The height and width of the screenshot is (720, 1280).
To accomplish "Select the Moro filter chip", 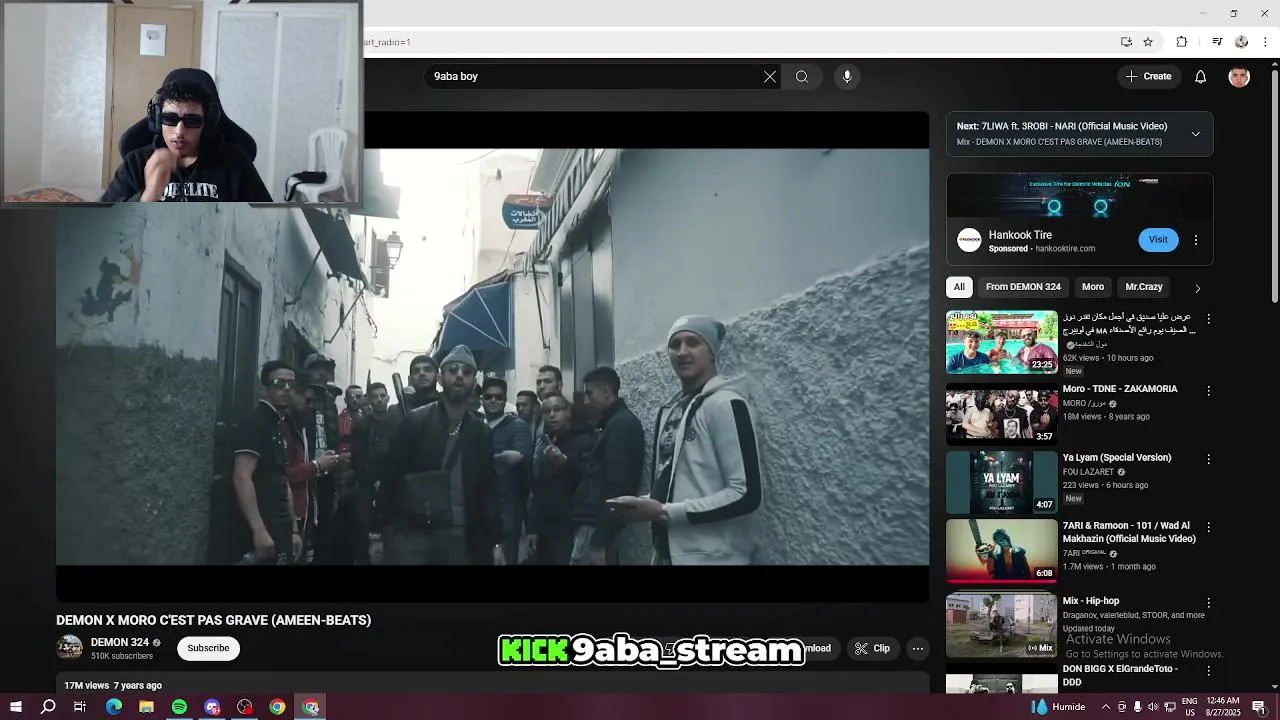I will (1093, 287).
